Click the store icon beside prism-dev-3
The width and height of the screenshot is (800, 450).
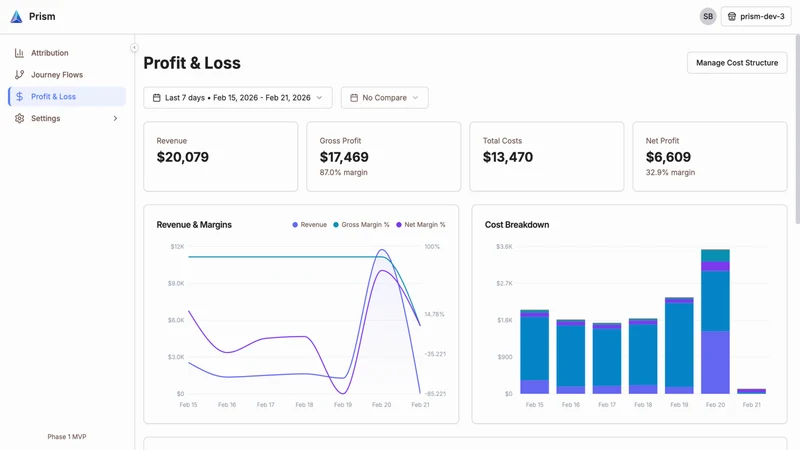point(732,16)
